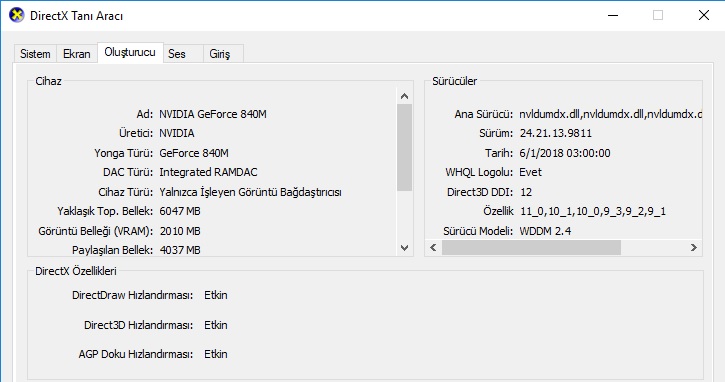Image resolution: width=725 pixels, height=382 pixels.
Task: Click the Görüntü Belleği (VRAM) label
Action: coord(95,231)
